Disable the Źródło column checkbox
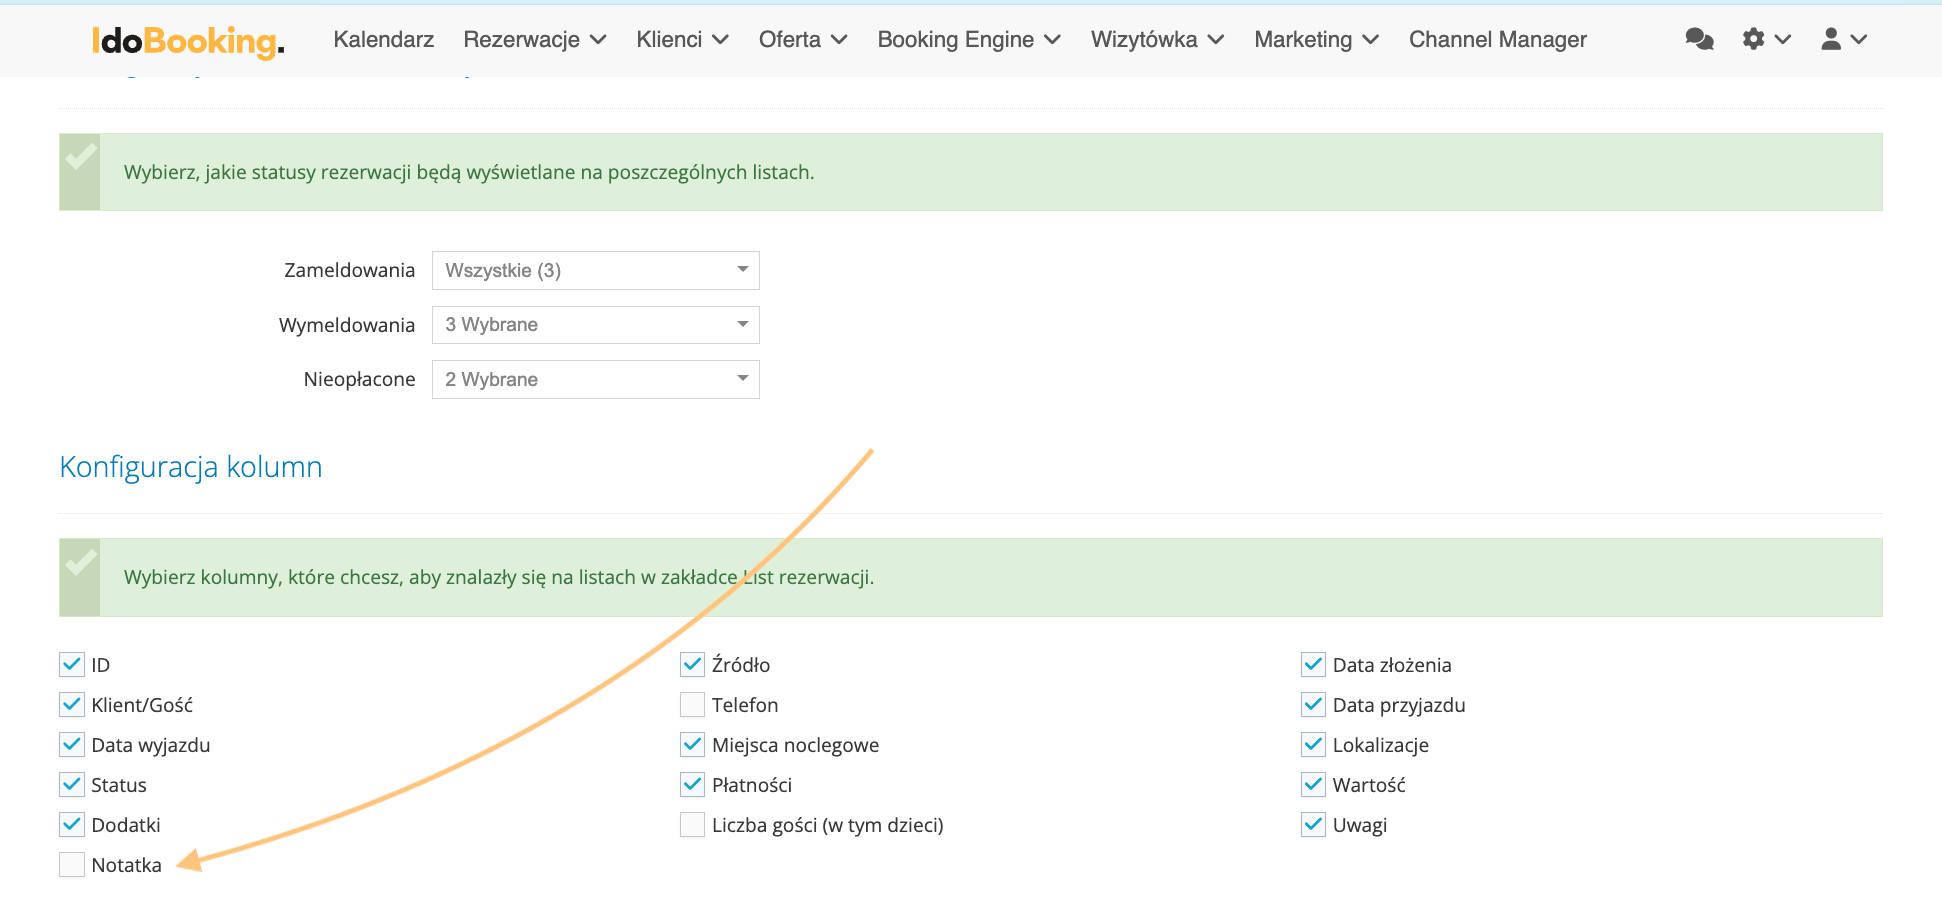 [x=692, y=665]
